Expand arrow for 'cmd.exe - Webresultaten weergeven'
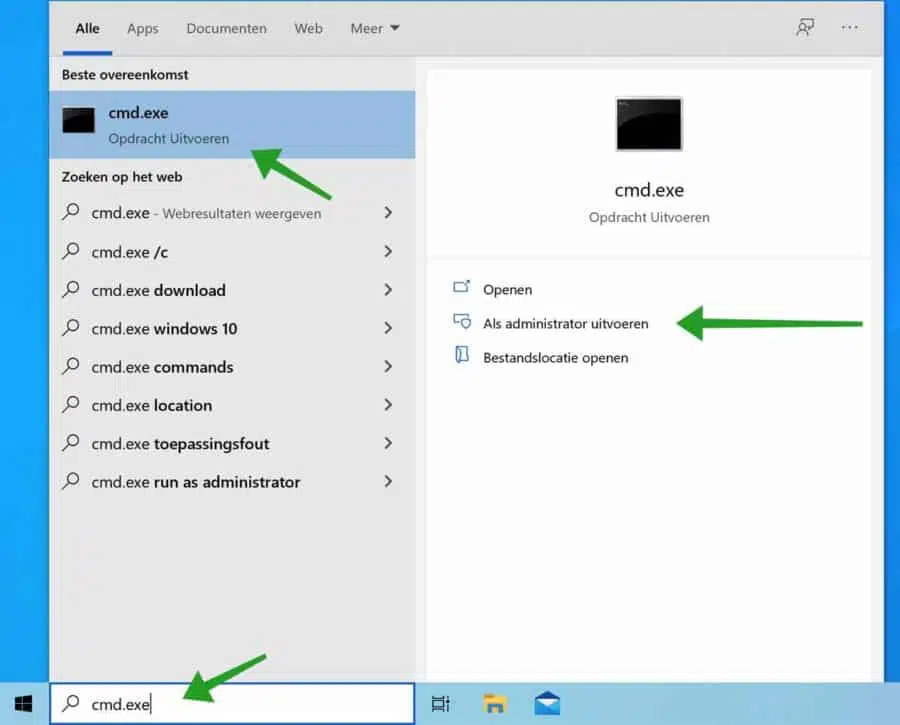This screenshot has height=725, width=900. pos(388,212)
